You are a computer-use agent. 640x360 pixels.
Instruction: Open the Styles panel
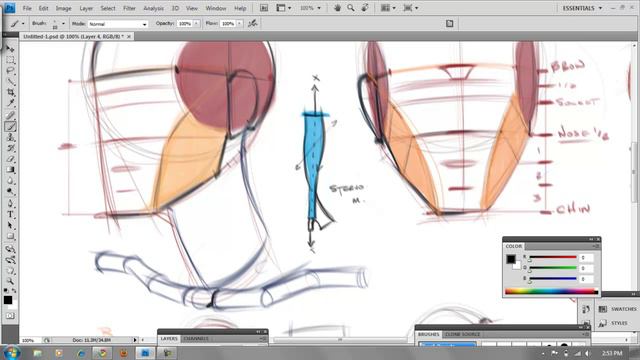coord(613,323)
